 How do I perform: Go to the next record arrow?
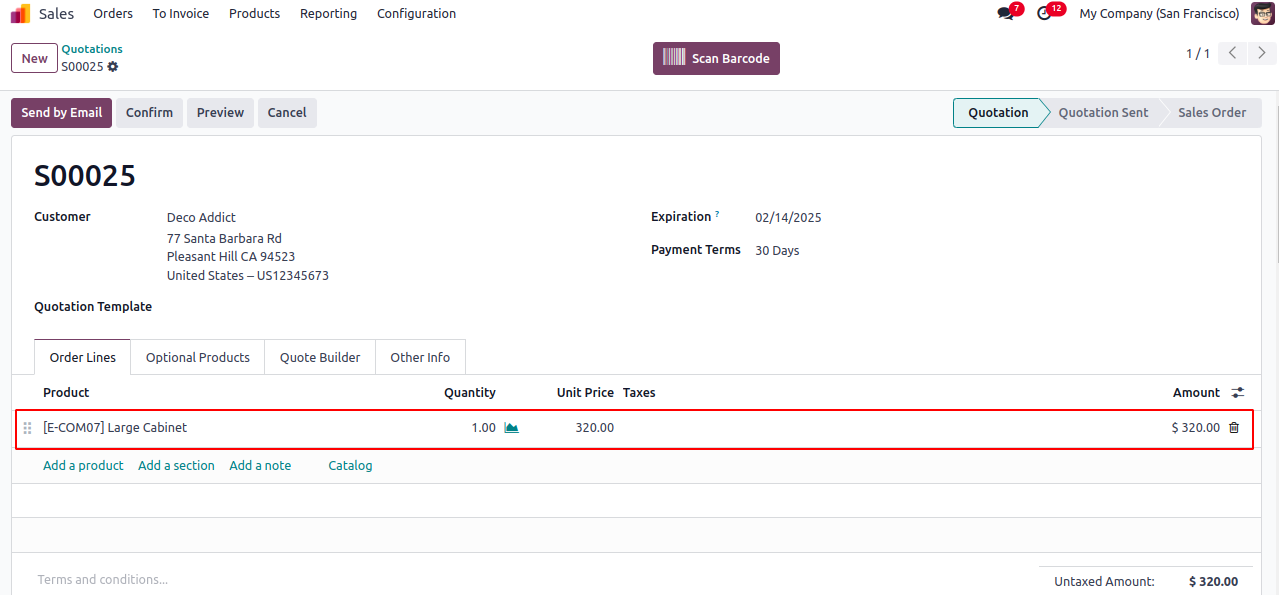(x=1262, y=53)
